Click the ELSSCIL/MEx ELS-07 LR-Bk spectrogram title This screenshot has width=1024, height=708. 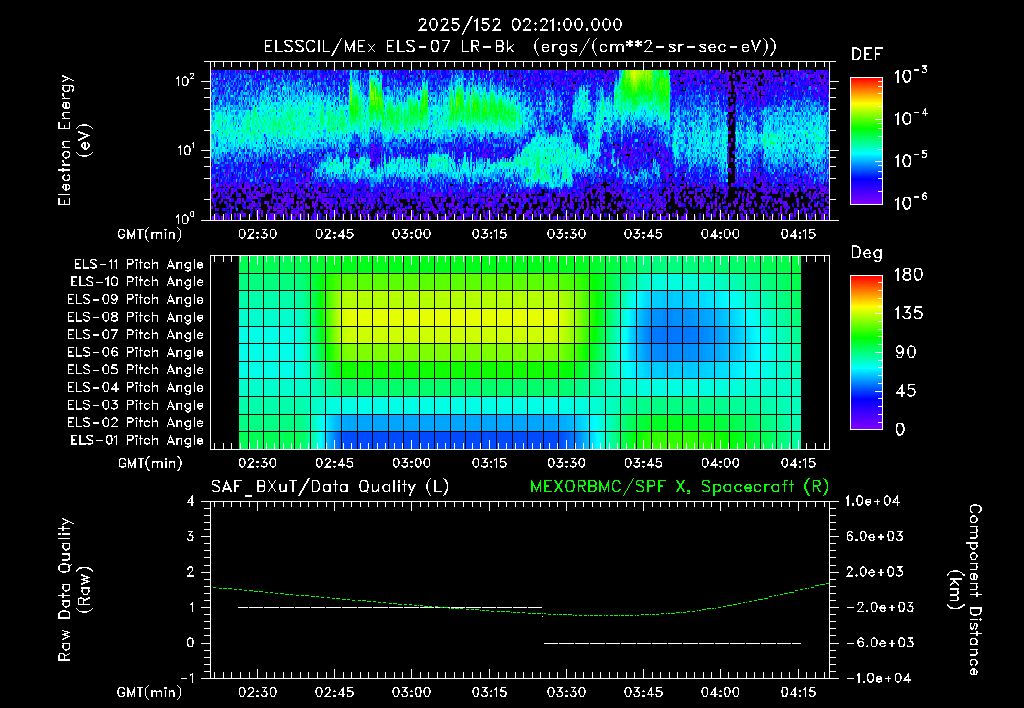pyautogui.click(x=520, y=47)
